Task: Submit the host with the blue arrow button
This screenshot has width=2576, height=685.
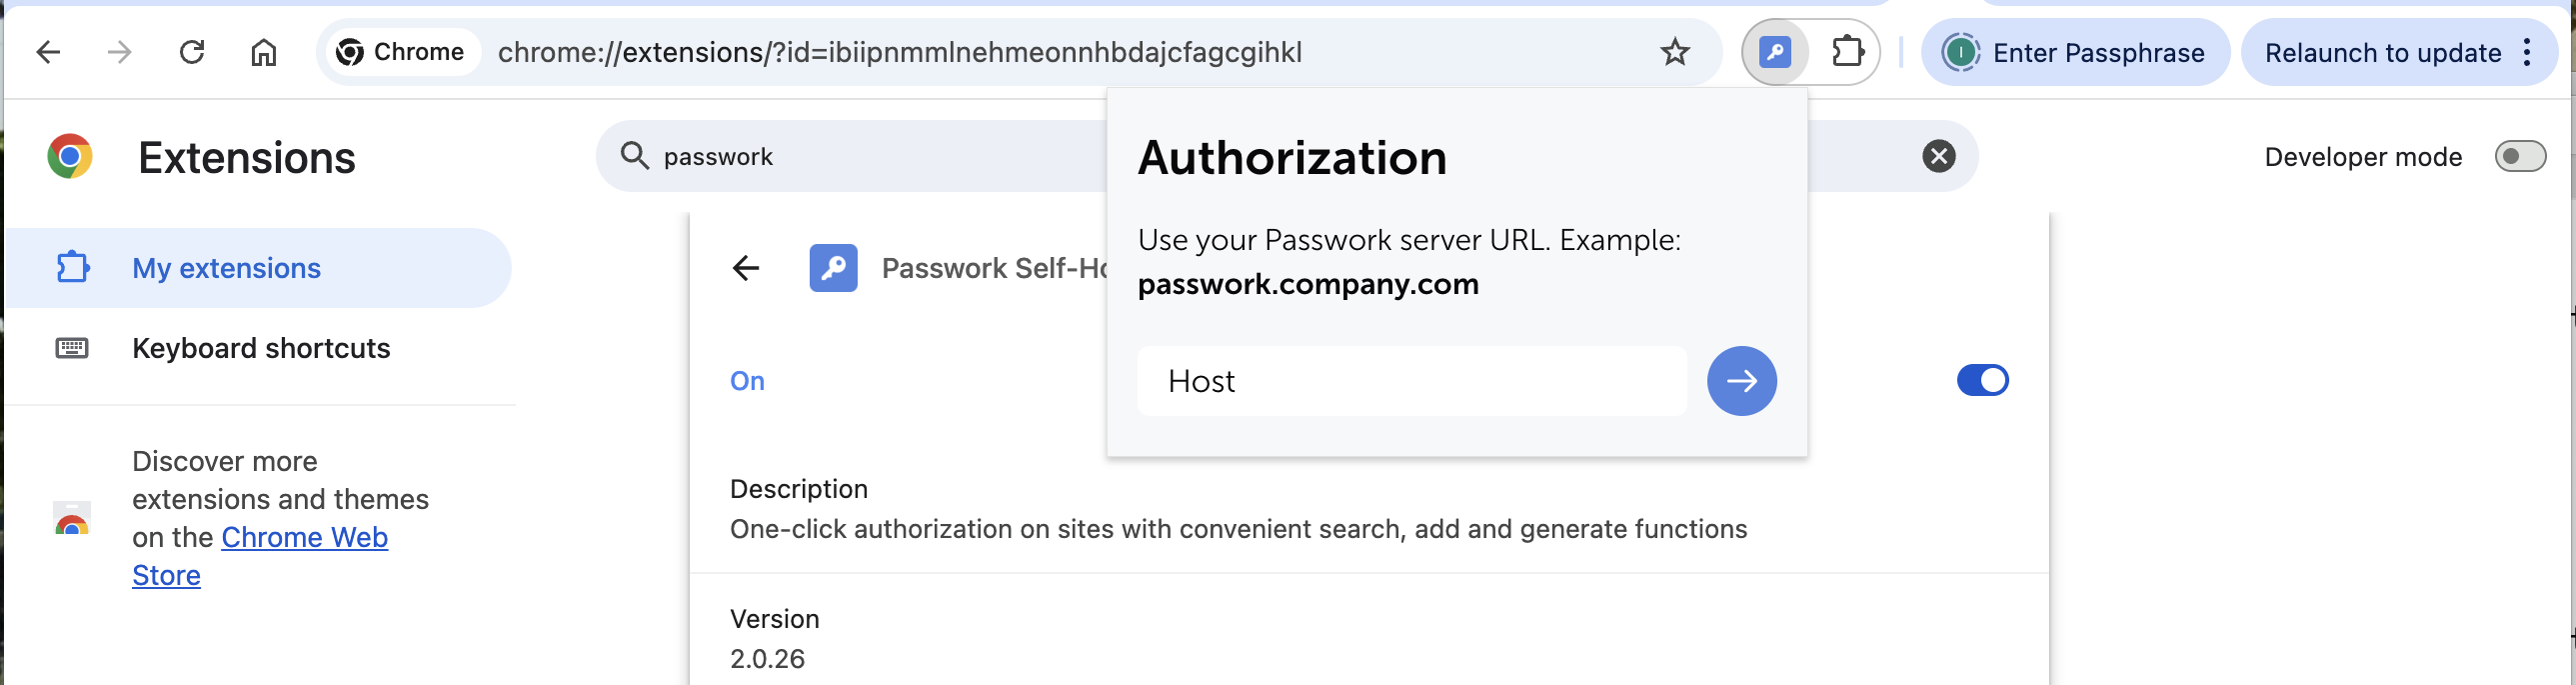Action: click(1741, 381)
